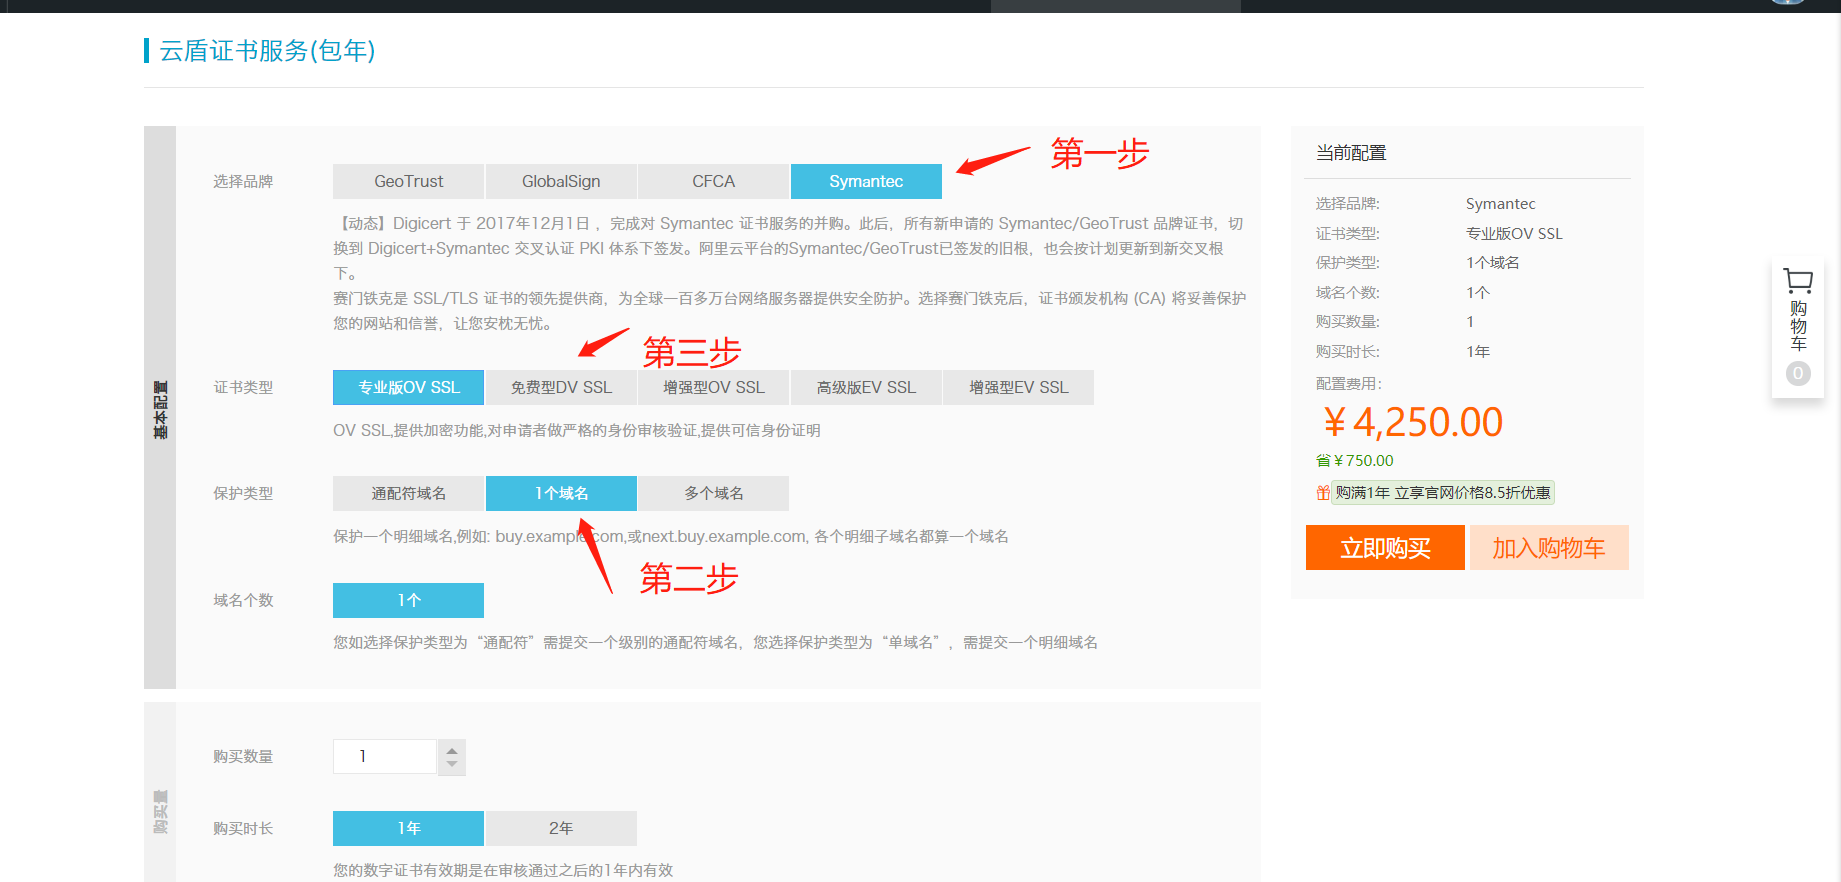The image size is (1841, 882).
Task: Click the 基本配置 vertical section tab
Action: [x=160, y=408]
